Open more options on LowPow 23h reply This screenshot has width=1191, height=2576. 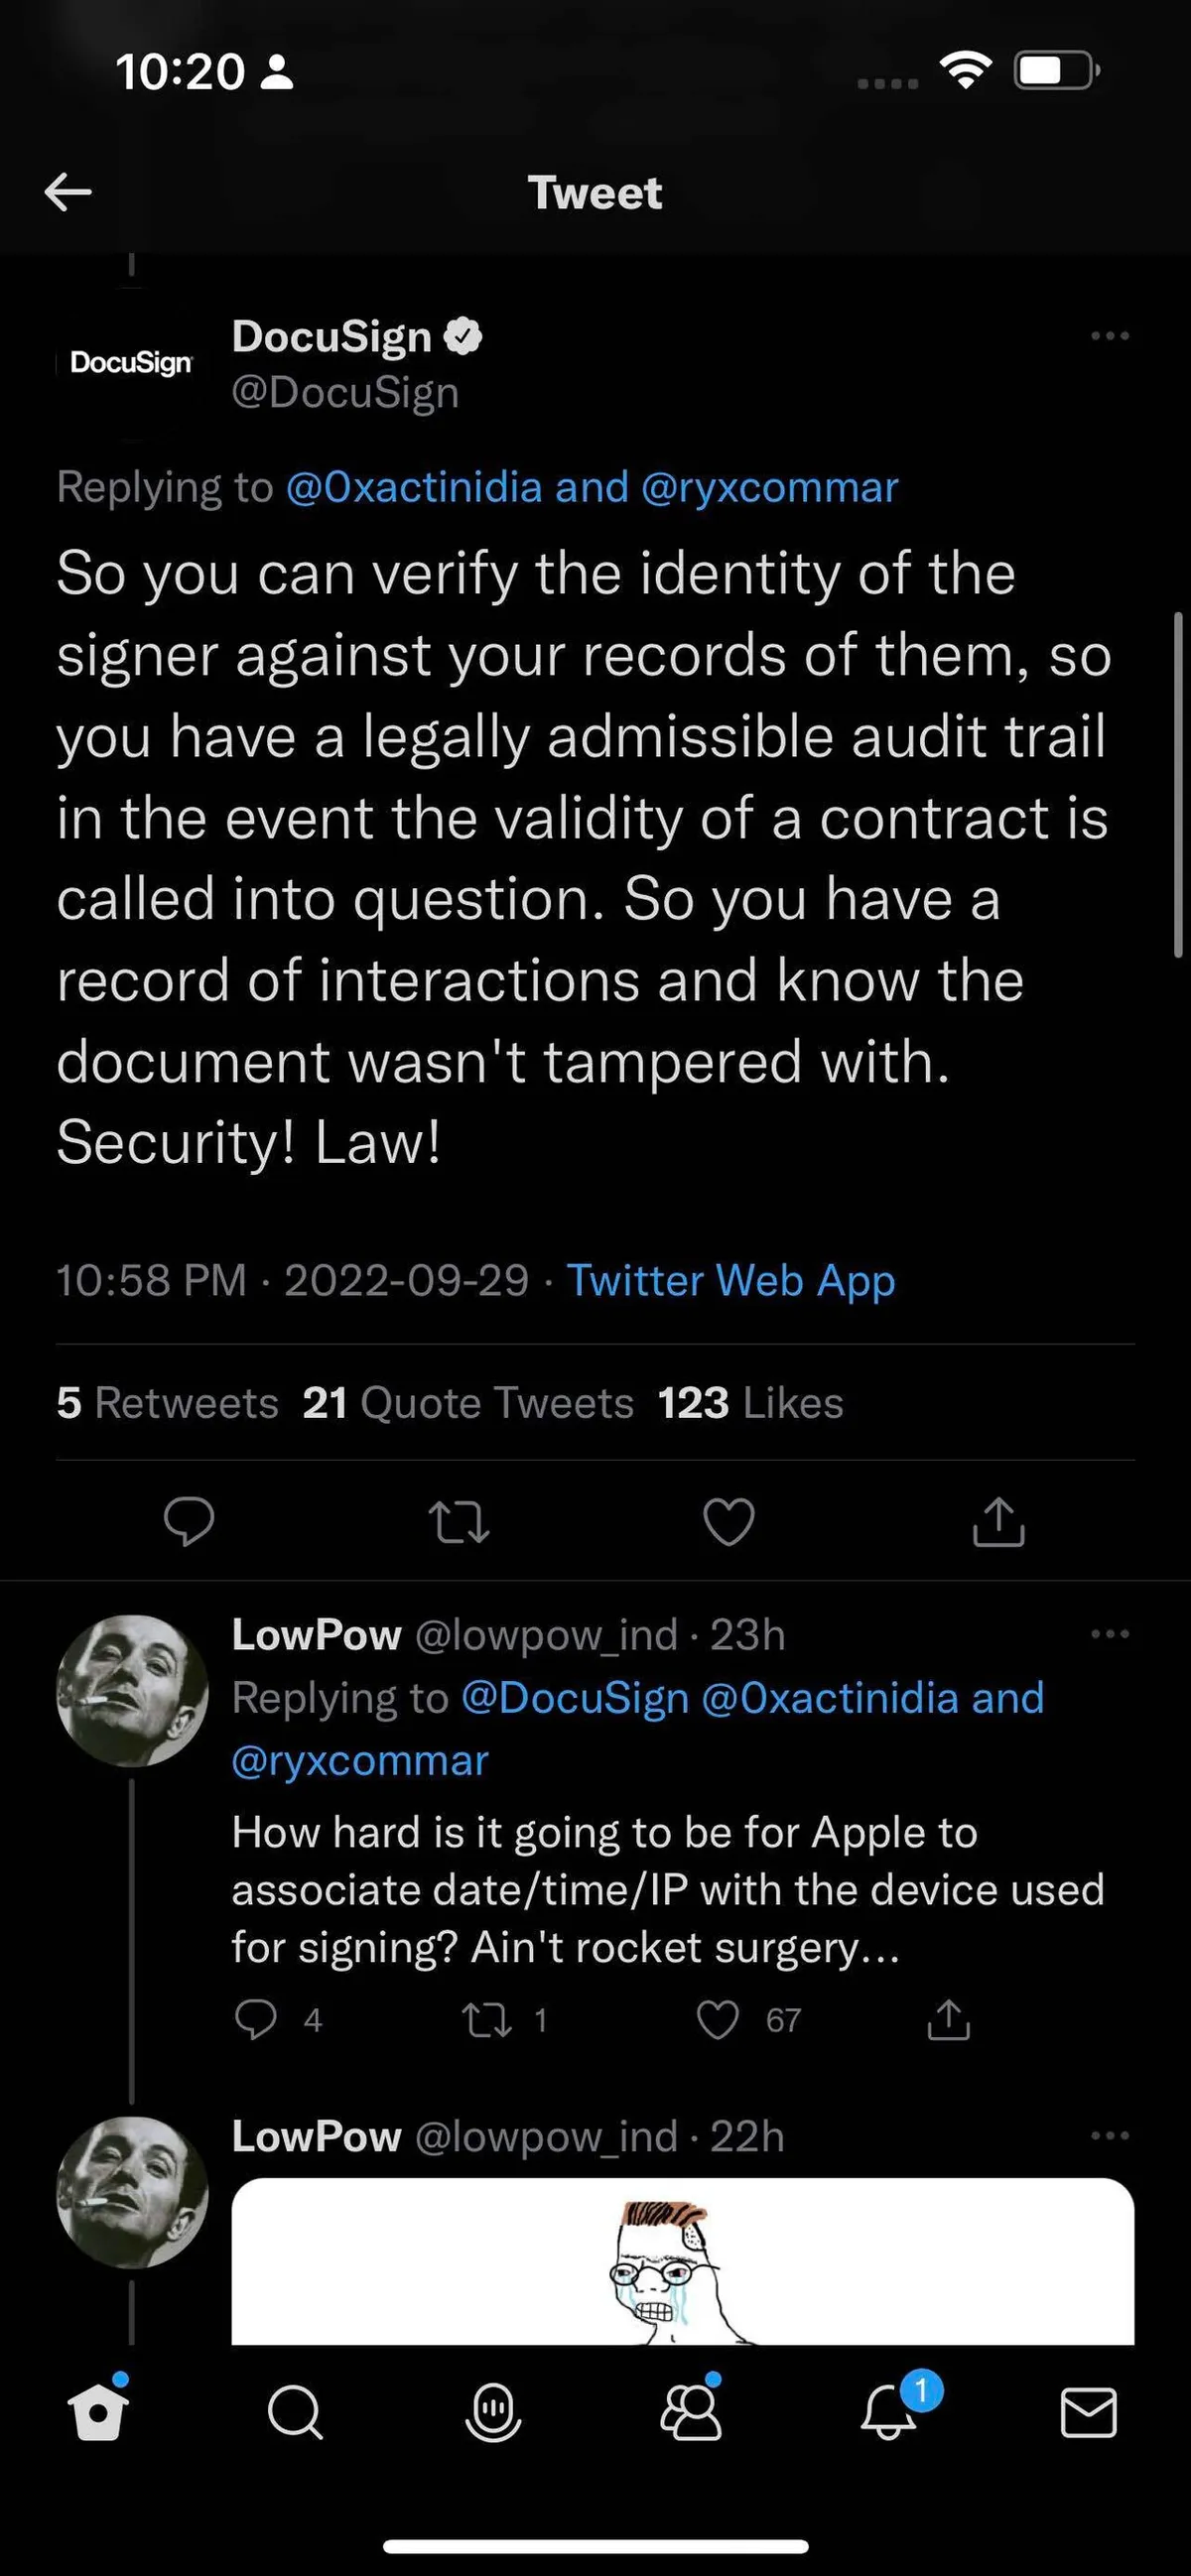click(1109, 1634)
